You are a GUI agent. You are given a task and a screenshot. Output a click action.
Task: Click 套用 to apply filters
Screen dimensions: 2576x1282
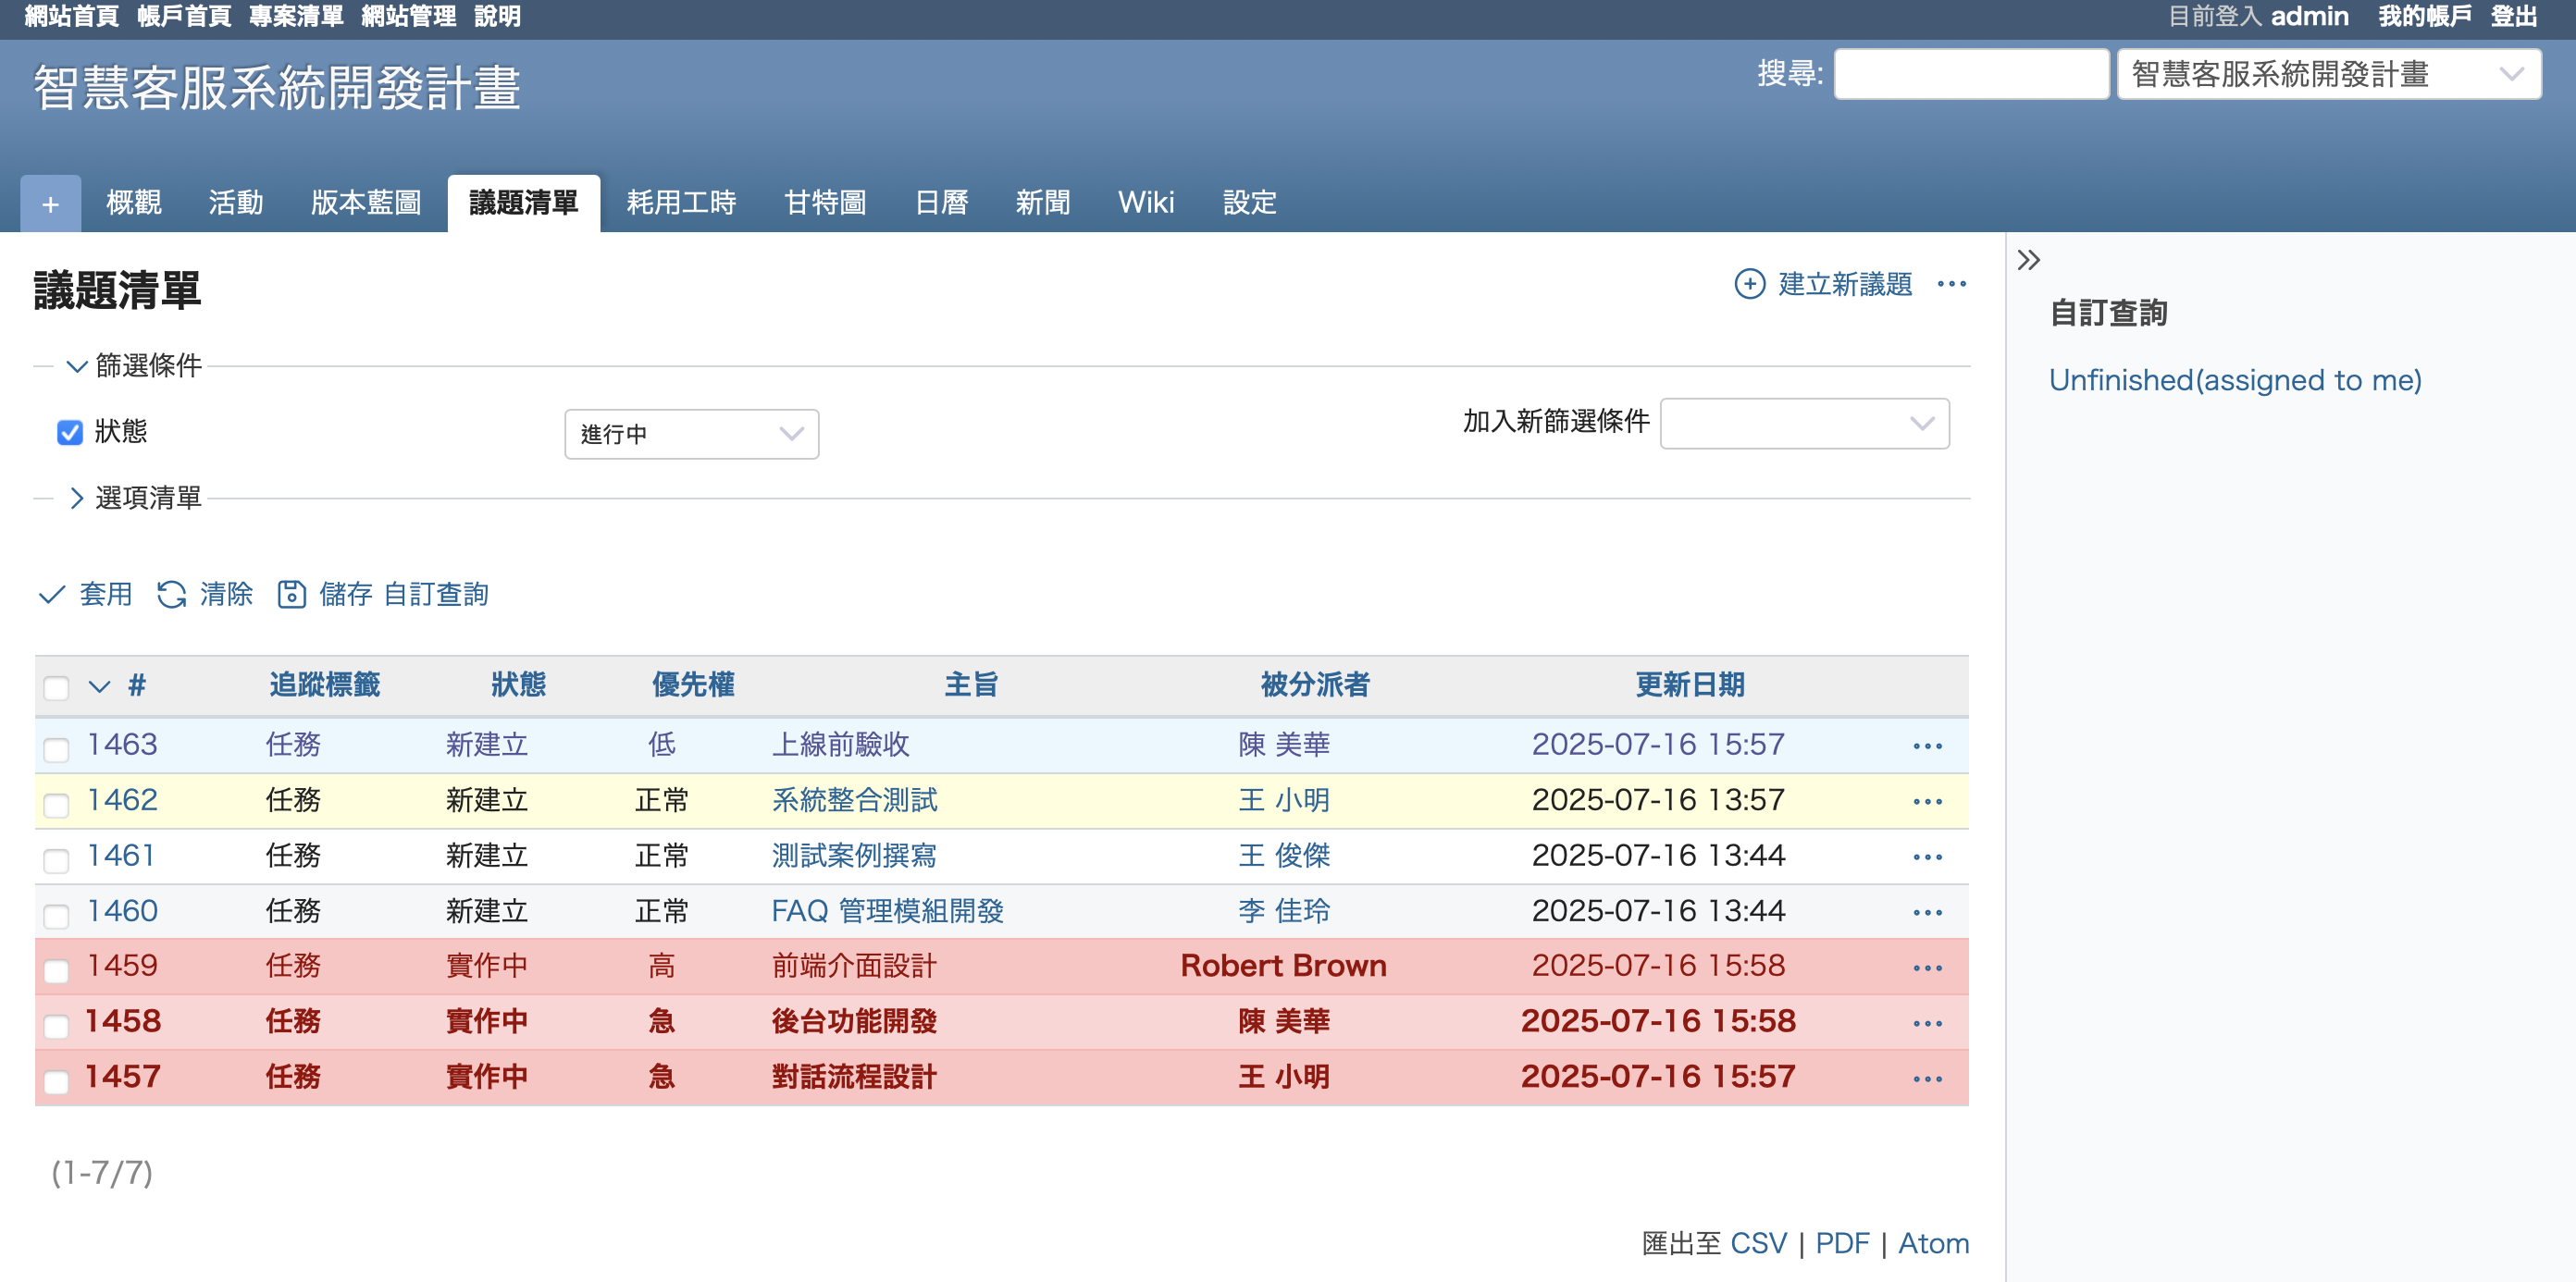[106, 595]
